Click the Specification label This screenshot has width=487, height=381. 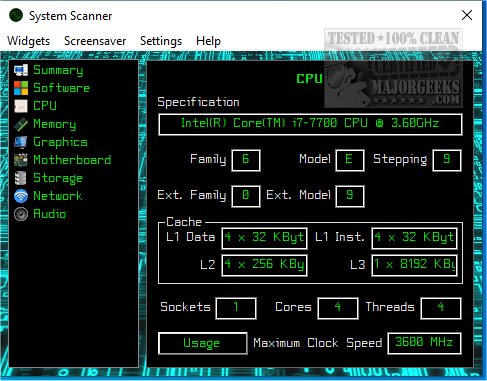pos(198,102)
